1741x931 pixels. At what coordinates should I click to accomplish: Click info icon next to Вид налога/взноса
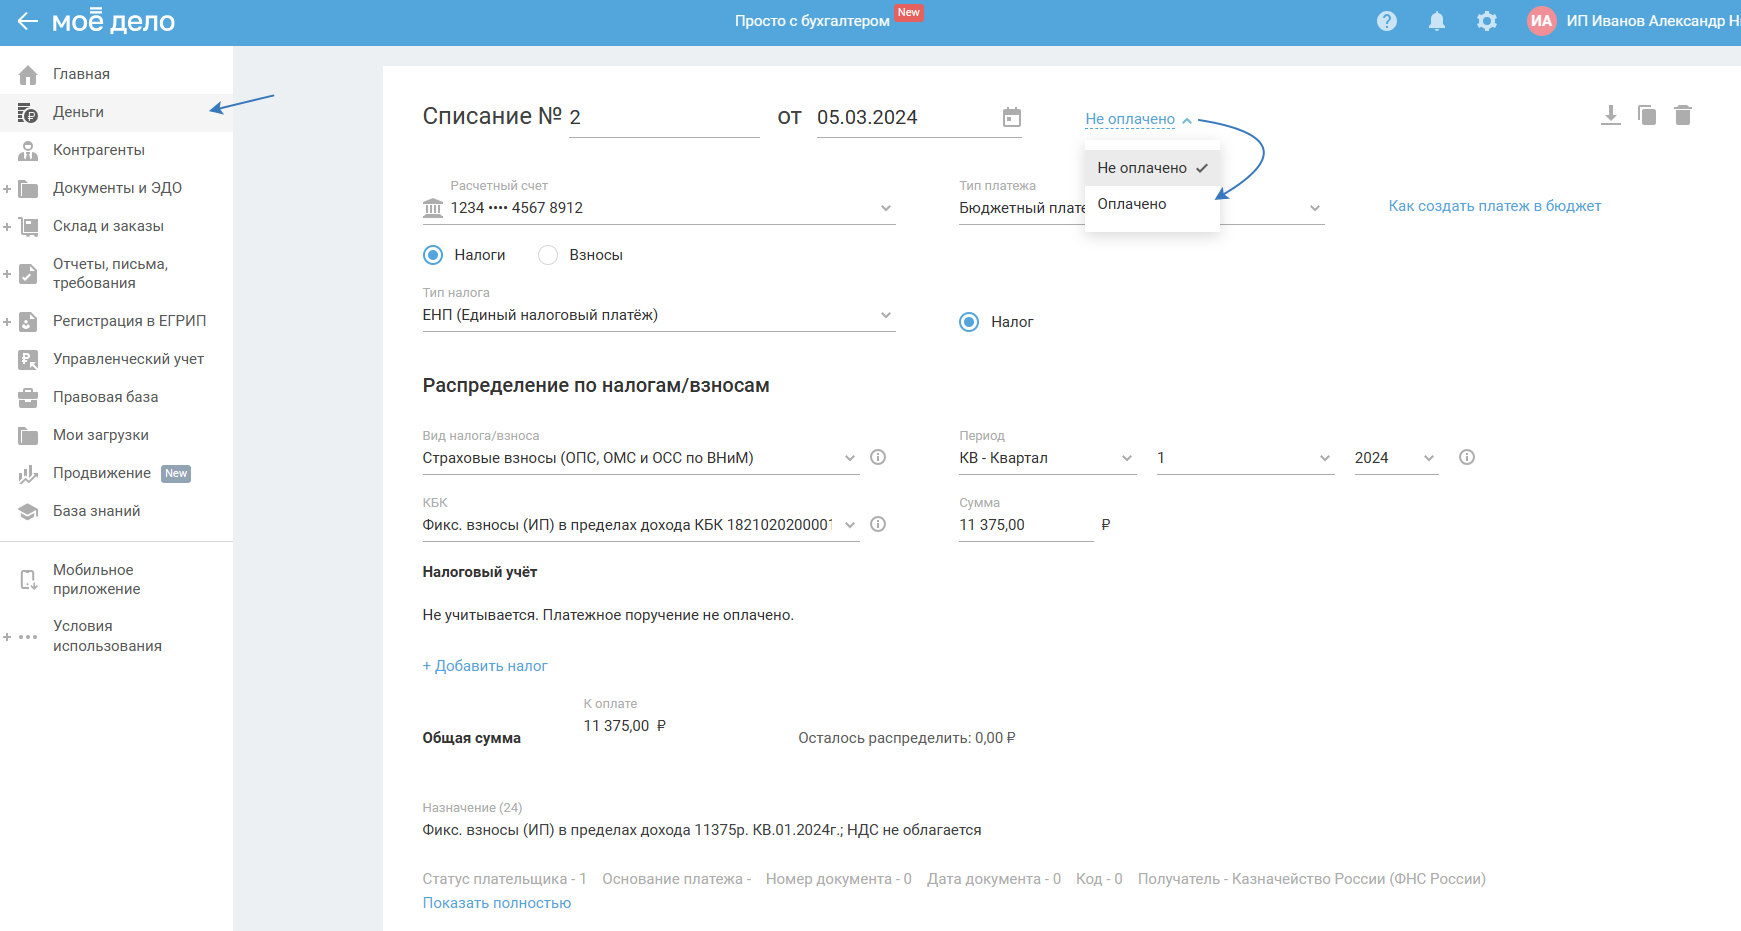[878, 457]
